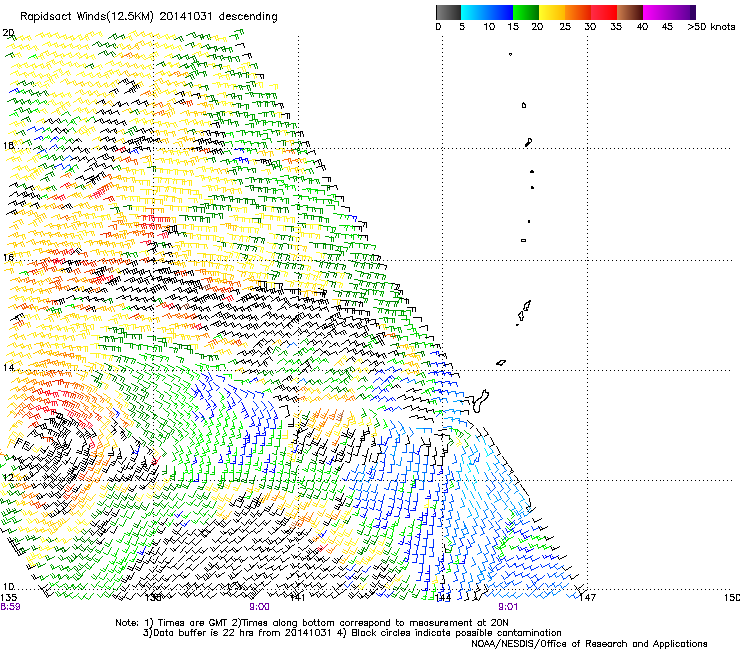Click the purple time label '9:01'
Viewport: 740px width, 650px height.
click(508, 607)
